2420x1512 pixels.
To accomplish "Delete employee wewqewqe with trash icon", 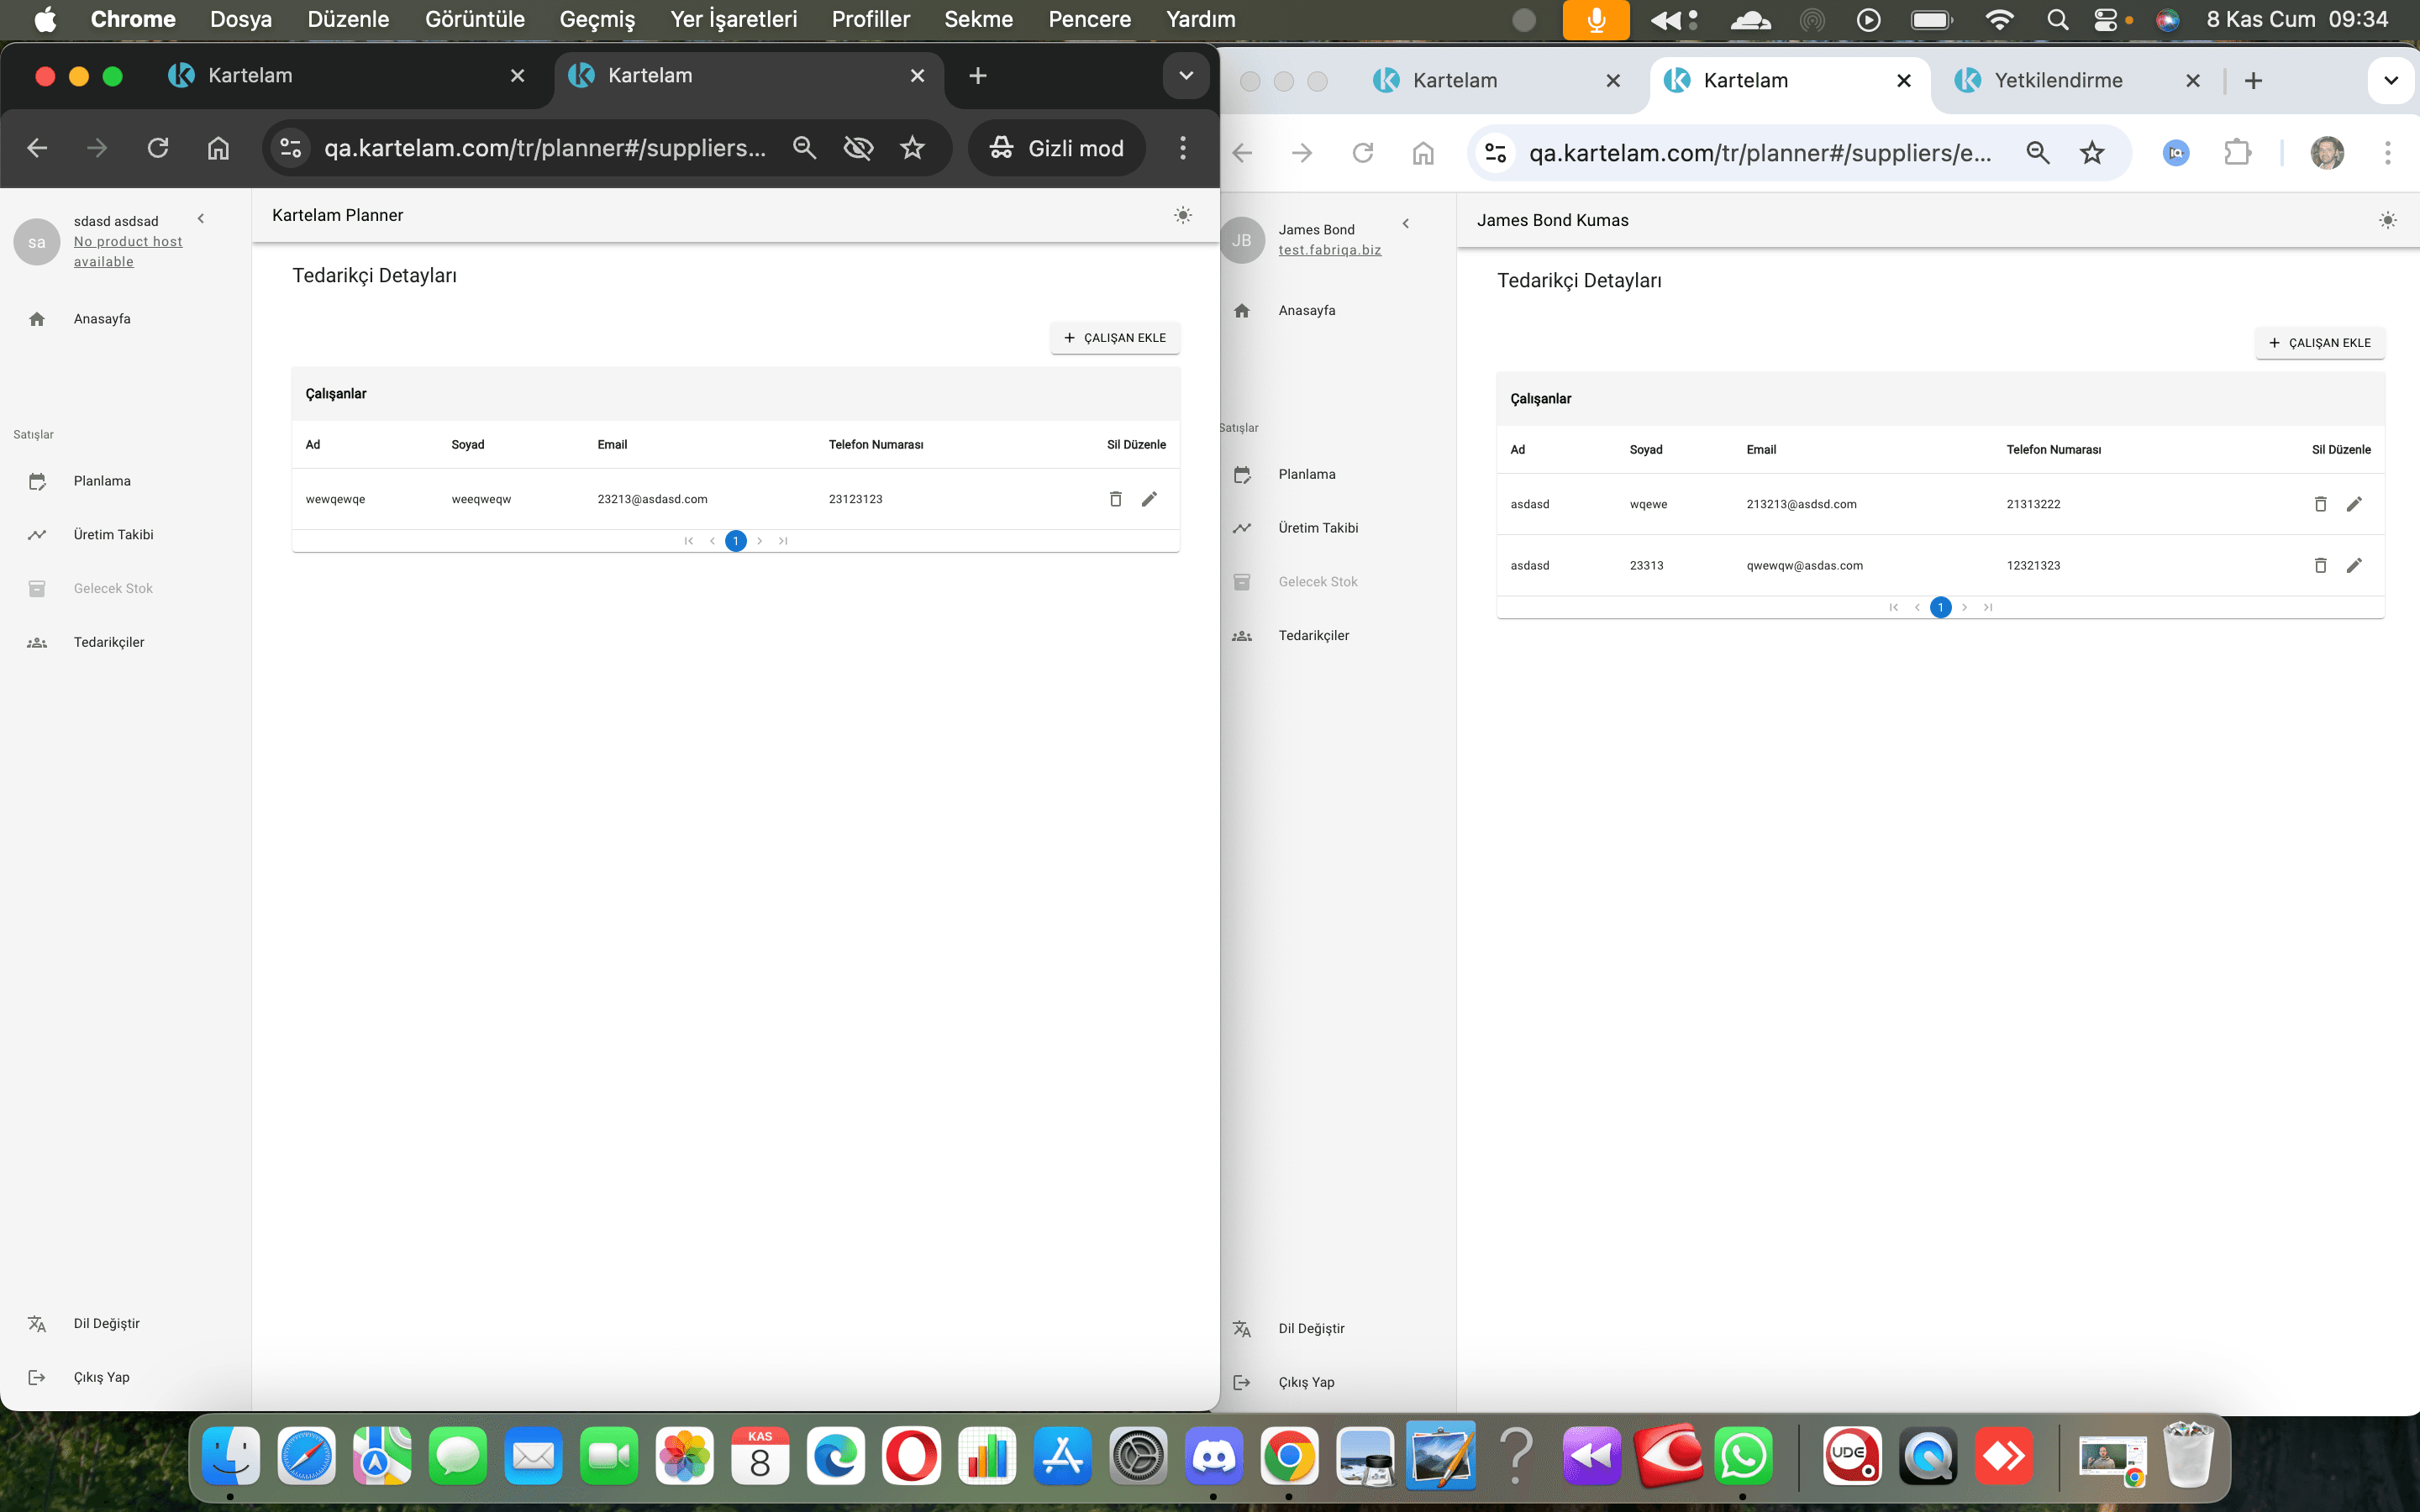I will coord(1115,499).
